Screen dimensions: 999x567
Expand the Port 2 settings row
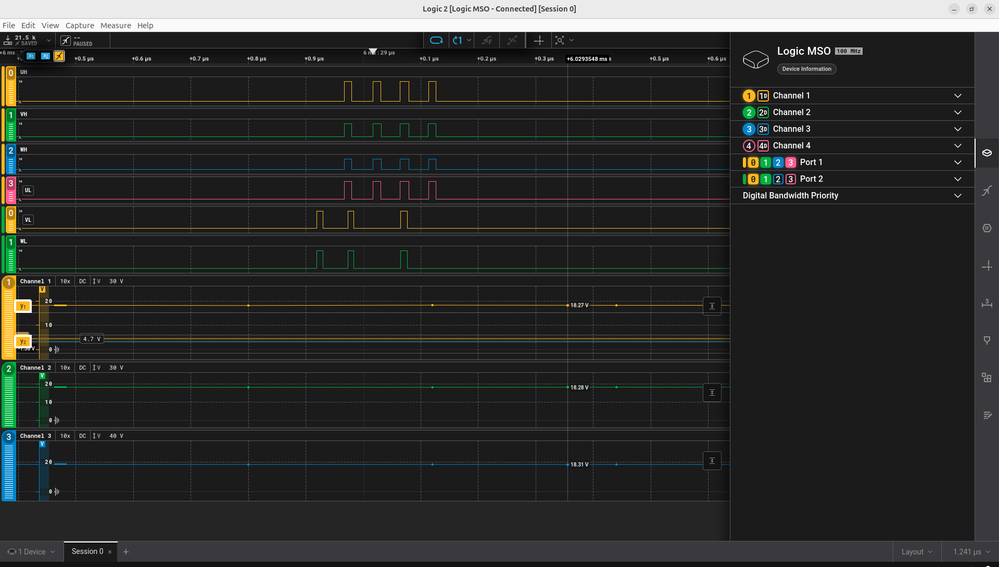tap(852, 179)
